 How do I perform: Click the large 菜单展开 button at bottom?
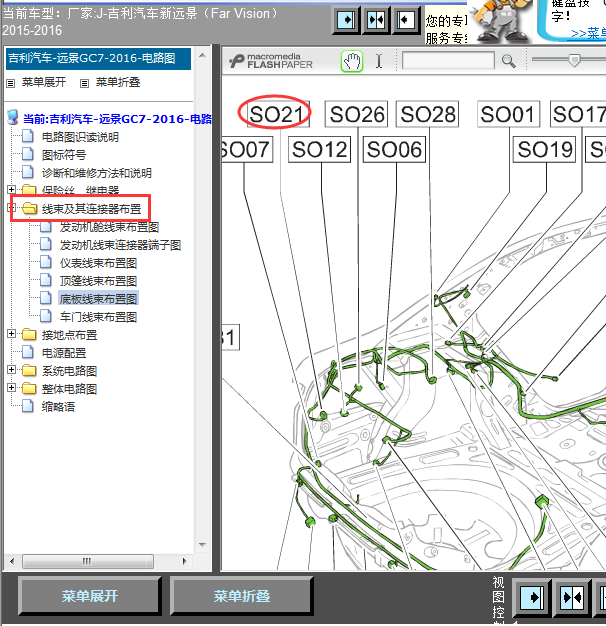click(89, 596)
